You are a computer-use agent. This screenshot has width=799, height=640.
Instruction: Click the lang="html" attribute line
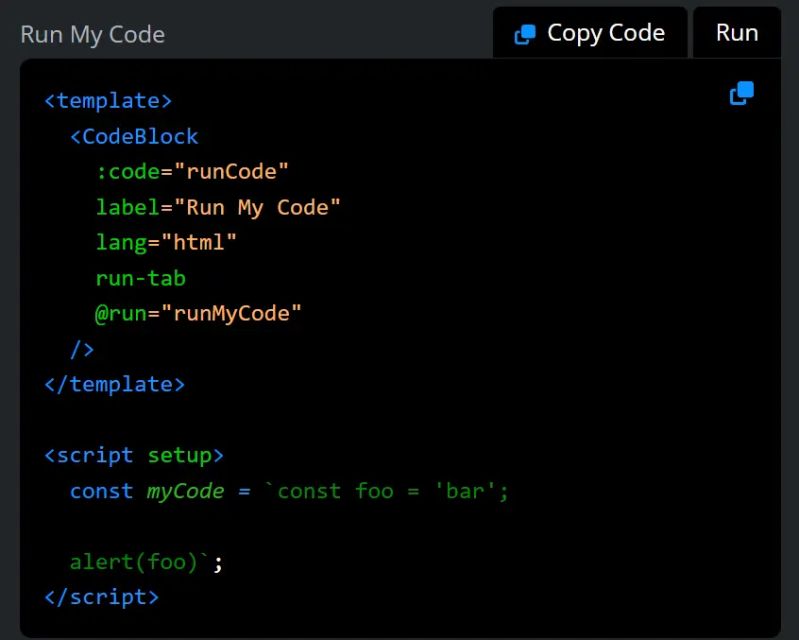(166, 243)
